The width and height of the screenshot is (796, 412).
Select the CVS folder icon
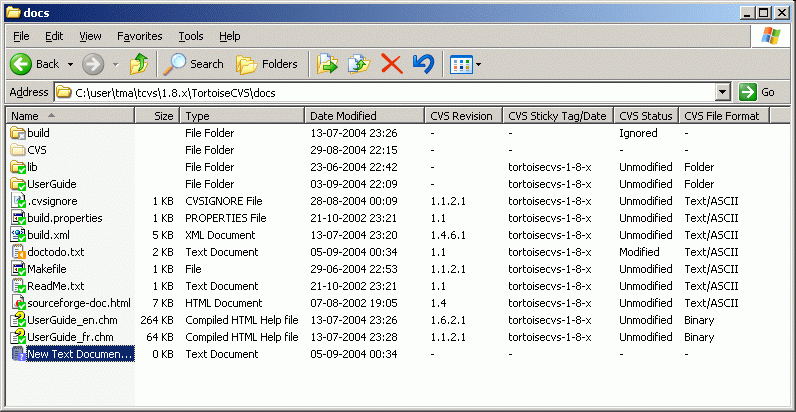[x=18, y=150]
